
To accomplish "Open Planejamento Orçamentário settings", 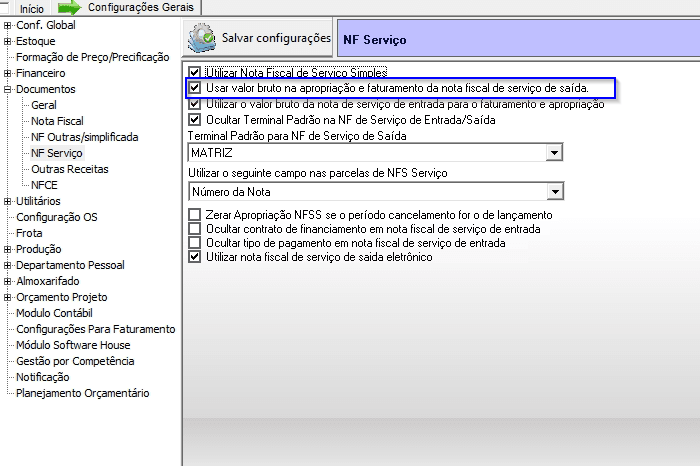I will tap(83, 393).
